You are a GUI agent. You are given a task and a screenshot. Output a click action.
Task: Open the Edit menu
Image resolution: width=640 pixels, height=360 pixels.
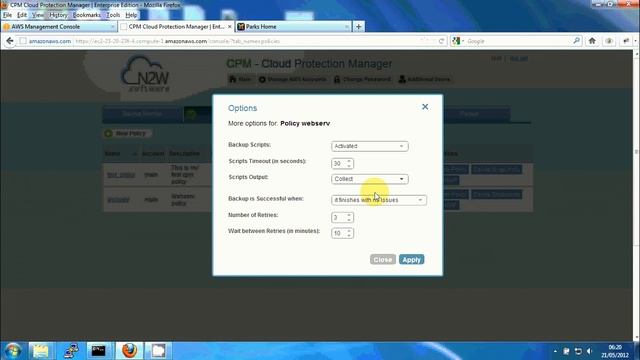point(22,15)
